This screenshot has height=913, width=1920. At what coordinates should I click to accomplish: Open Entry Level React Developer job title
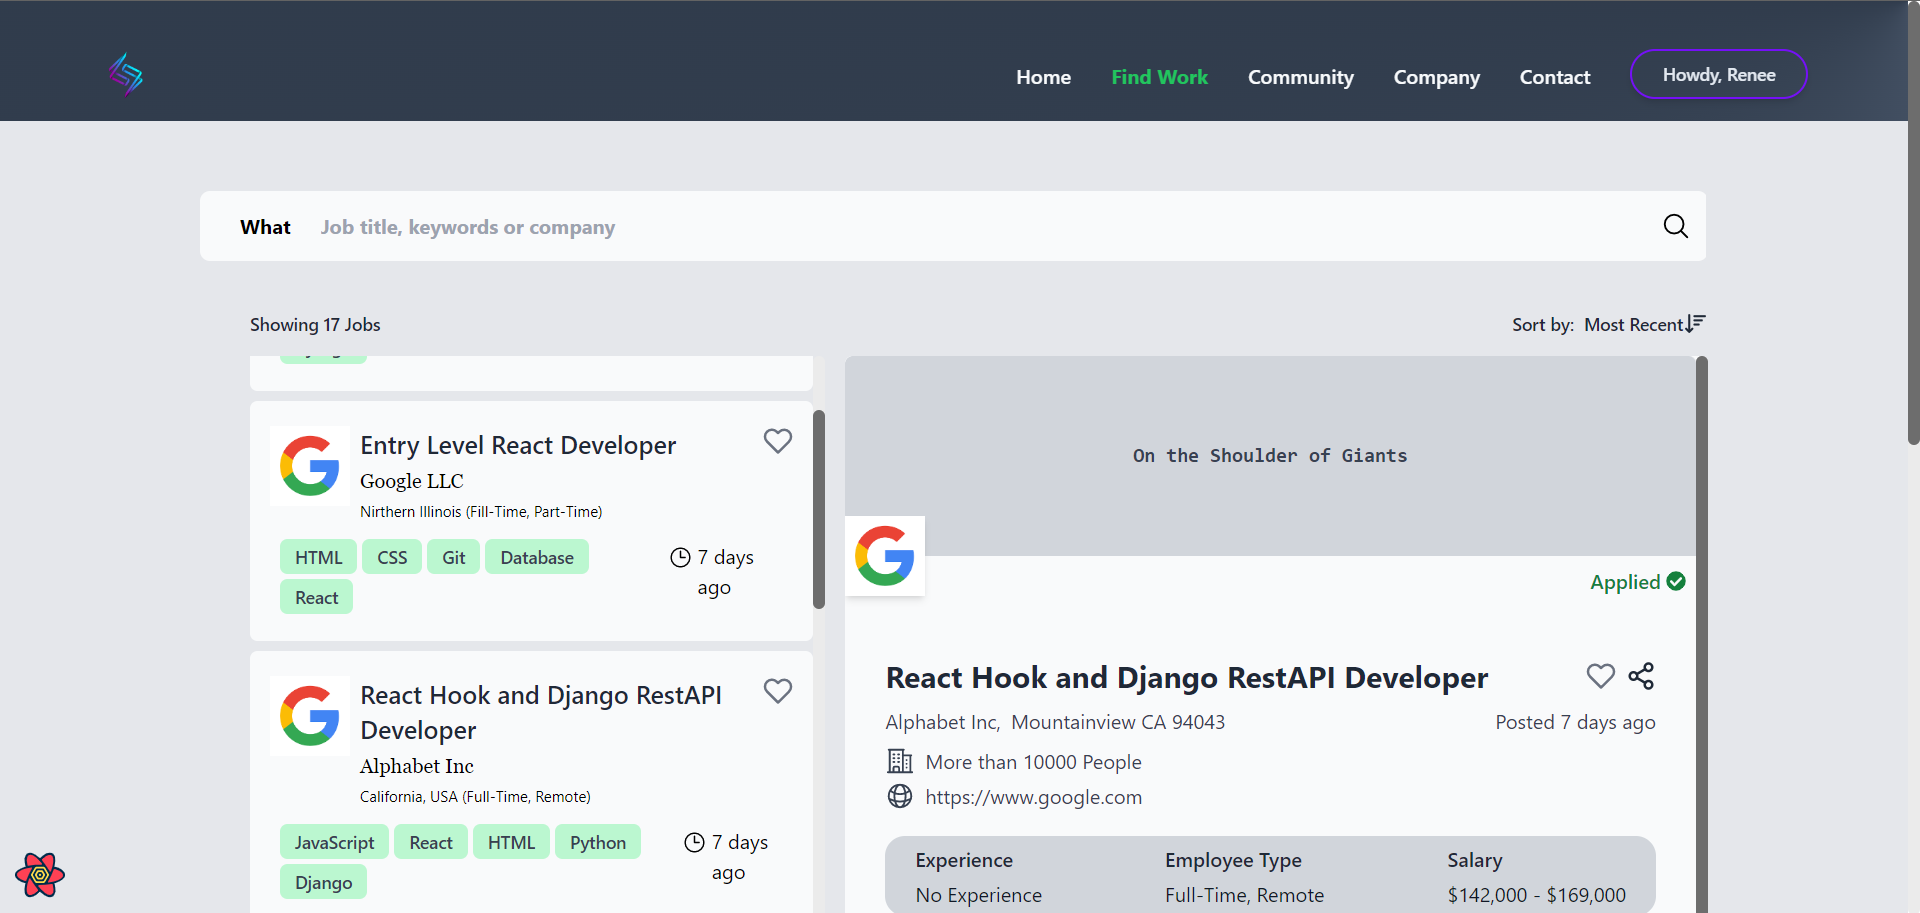click(x=518, y=445)
